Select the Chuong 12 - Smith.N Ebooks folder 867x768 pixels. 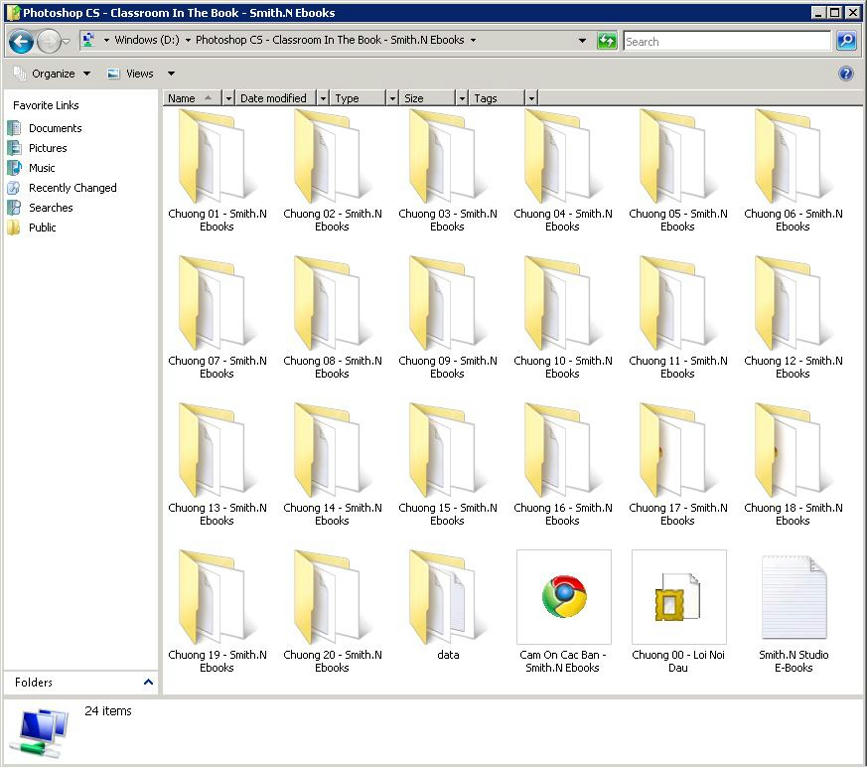tap(793, 317)
